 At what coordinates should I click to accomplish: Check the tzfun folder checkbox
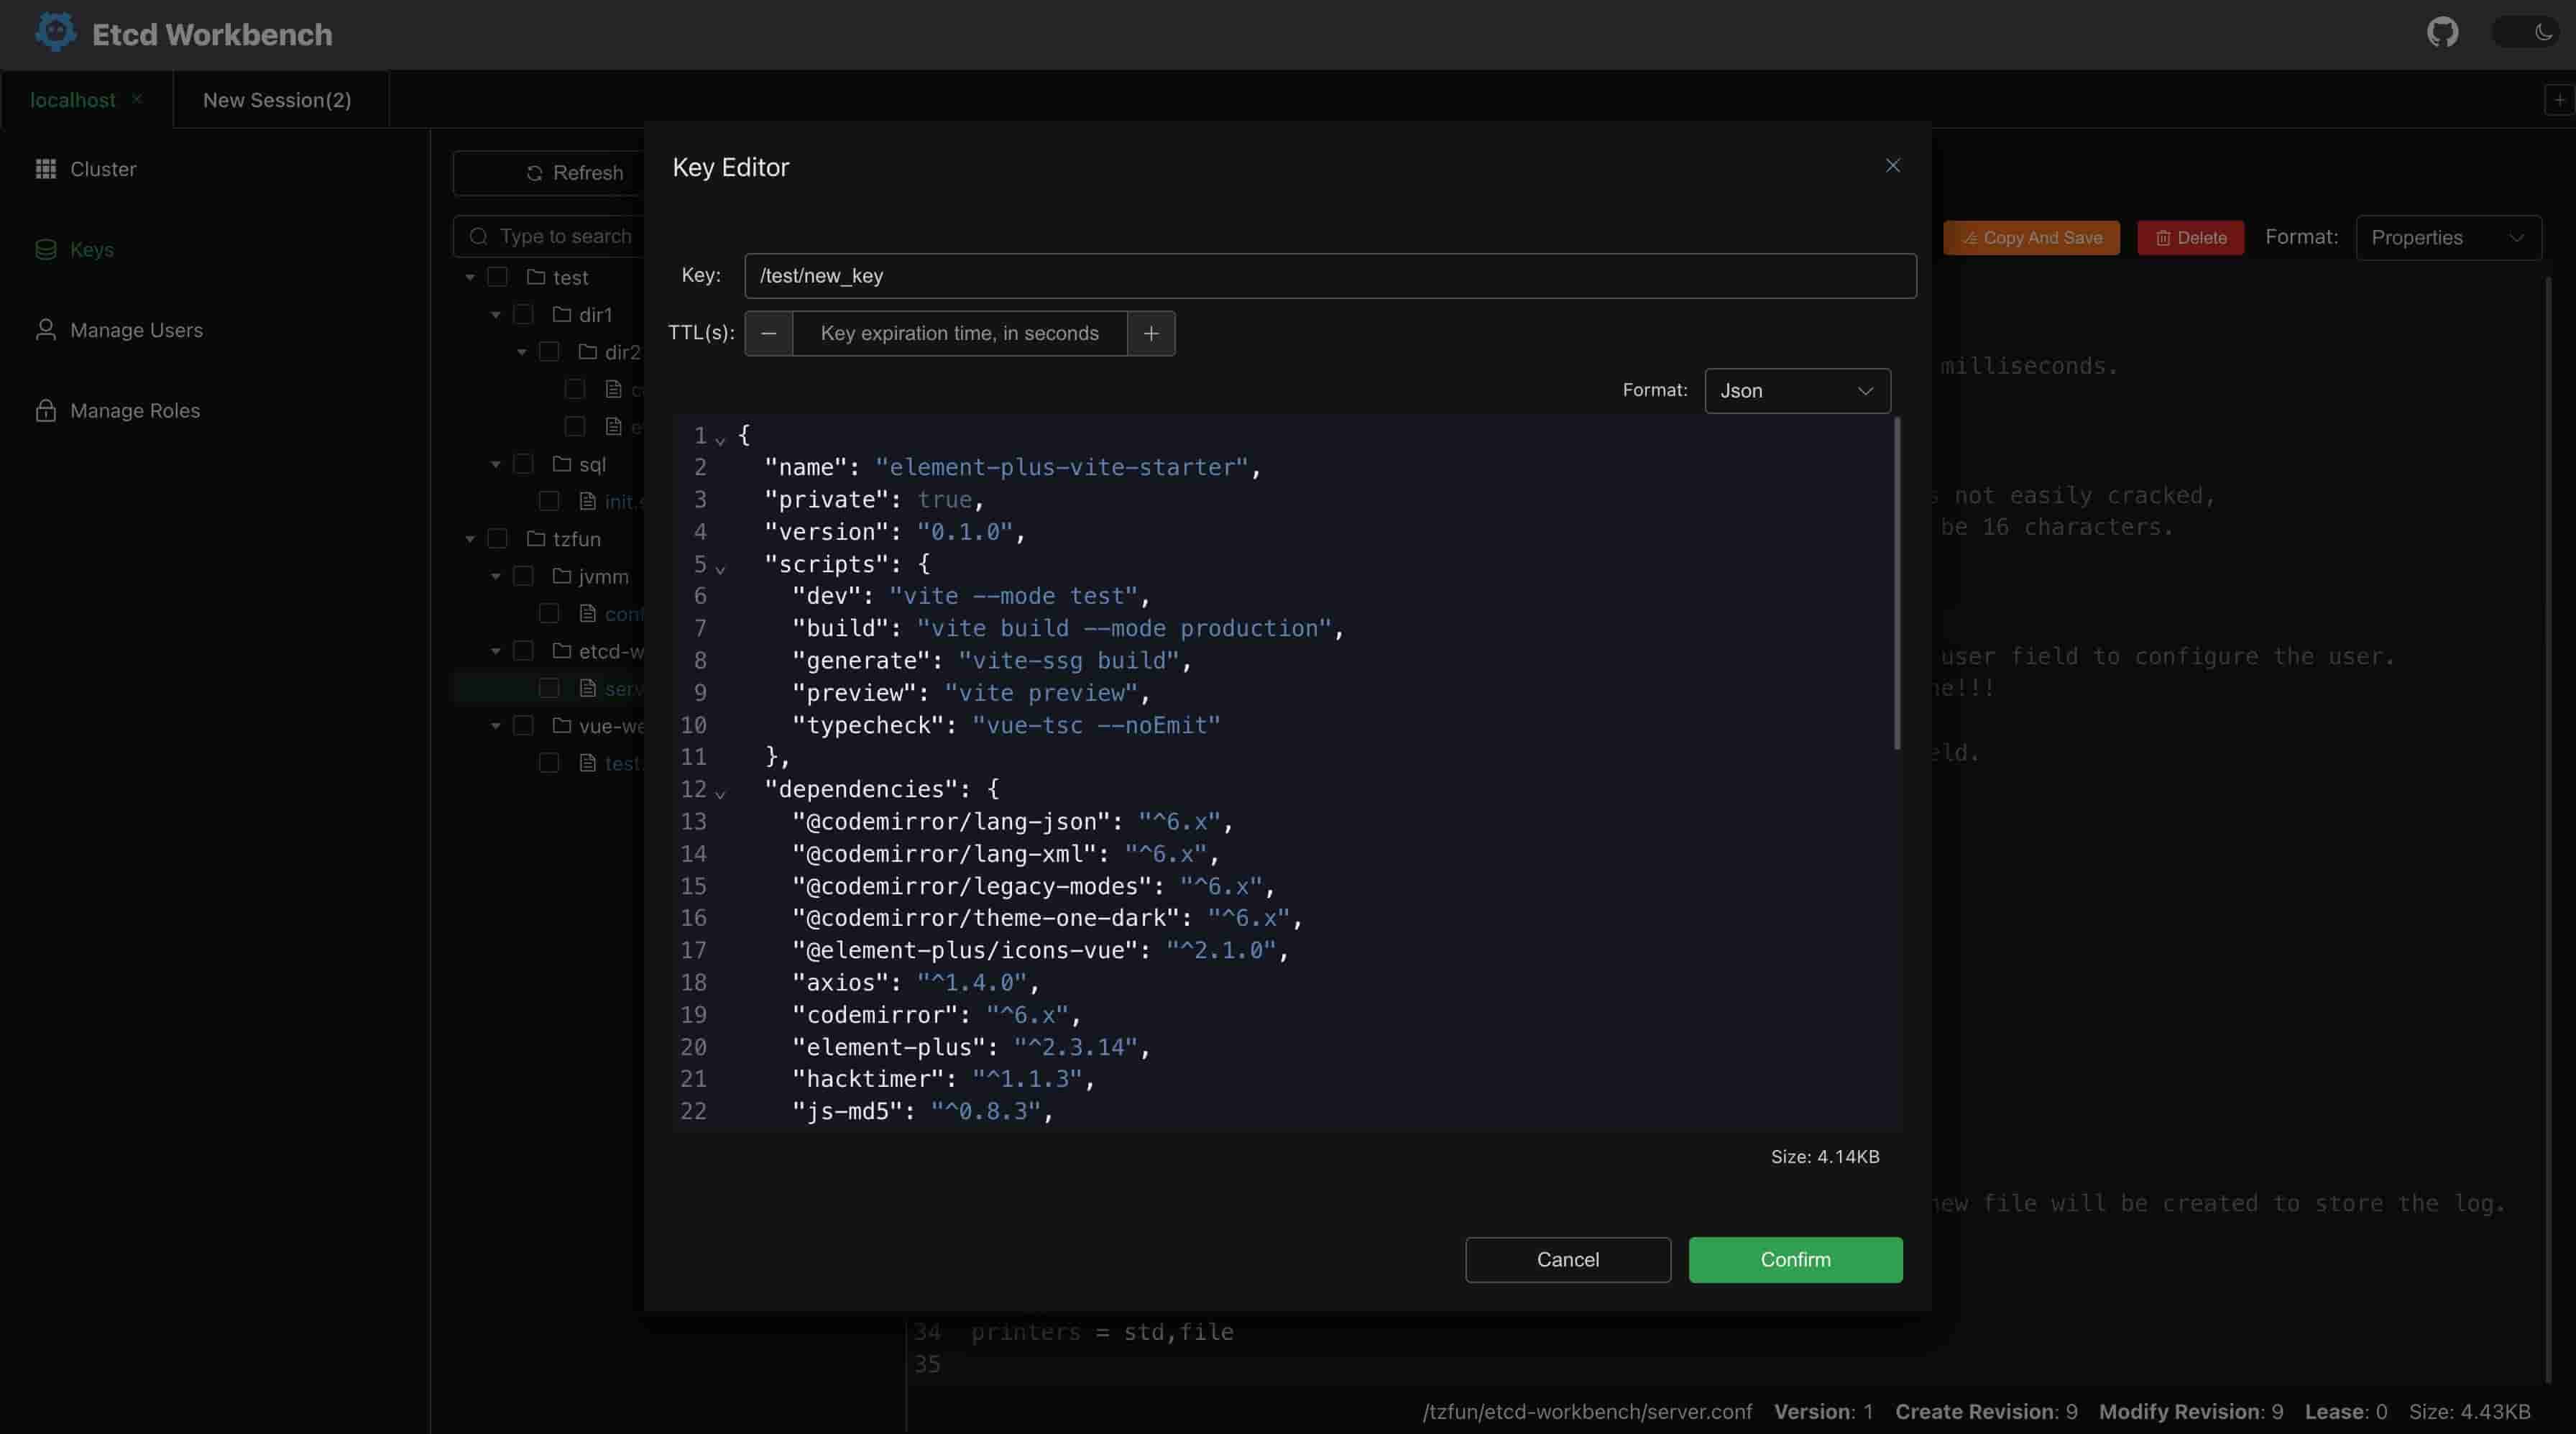pos(497,539)
